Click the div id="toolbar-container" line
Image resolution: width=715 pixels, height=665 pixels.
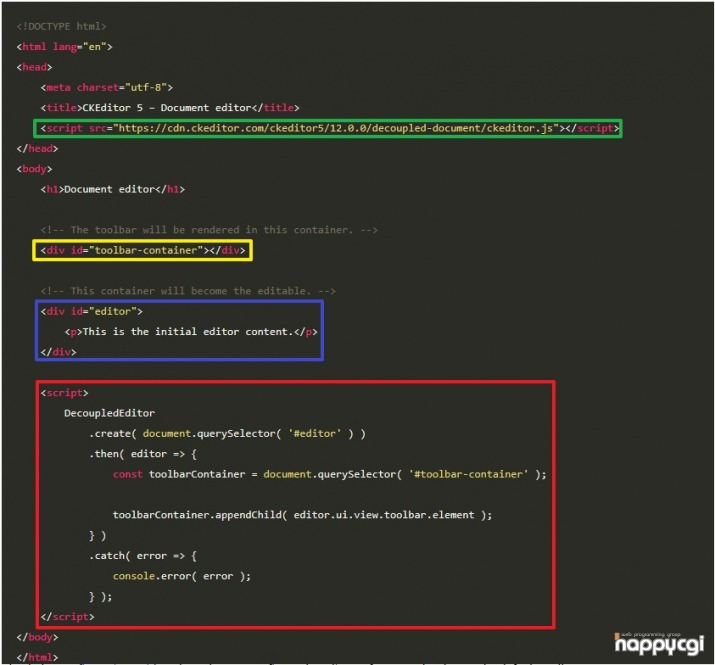pyautogui.click(x=143, y=250)
